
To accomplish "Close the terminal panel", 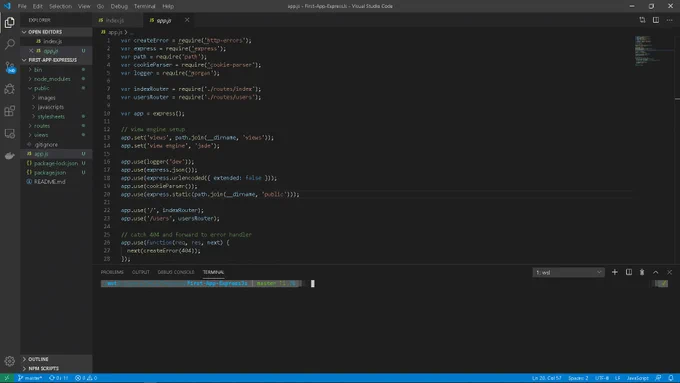I will pyautogui.click(x=670, y=272).
